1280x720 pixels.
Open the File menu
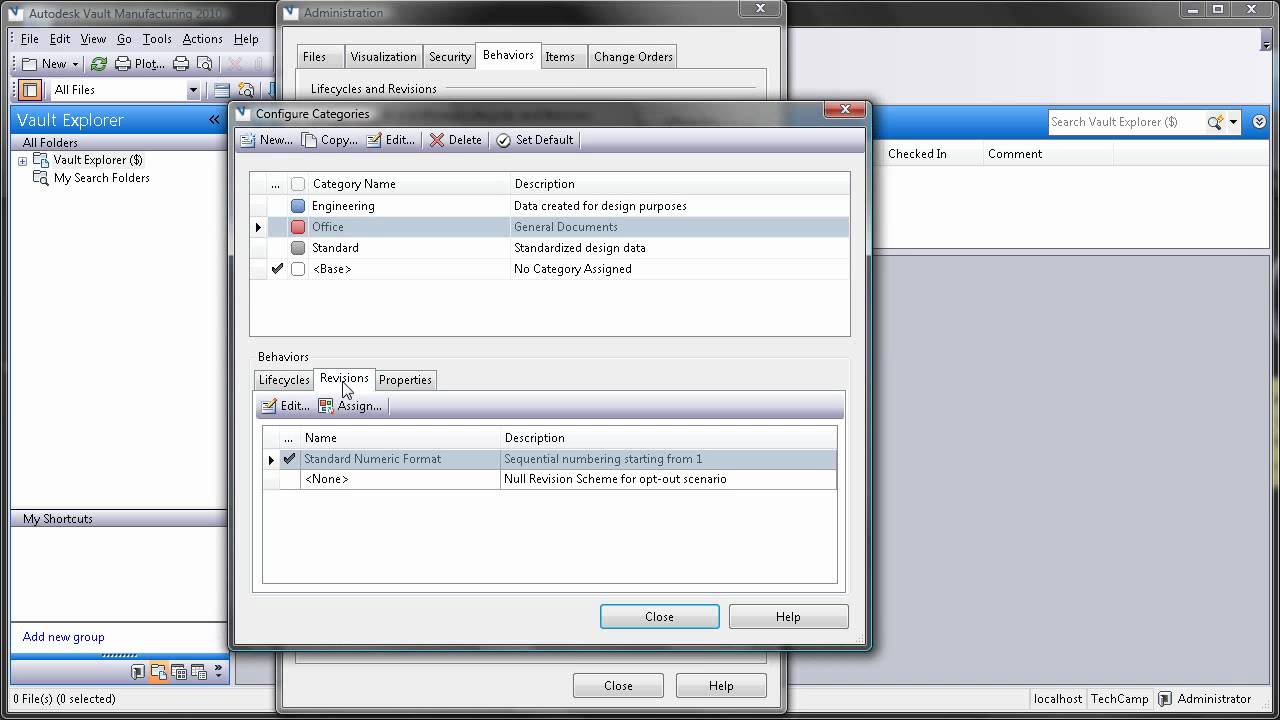pyautogui.click(x=30, y=39)
